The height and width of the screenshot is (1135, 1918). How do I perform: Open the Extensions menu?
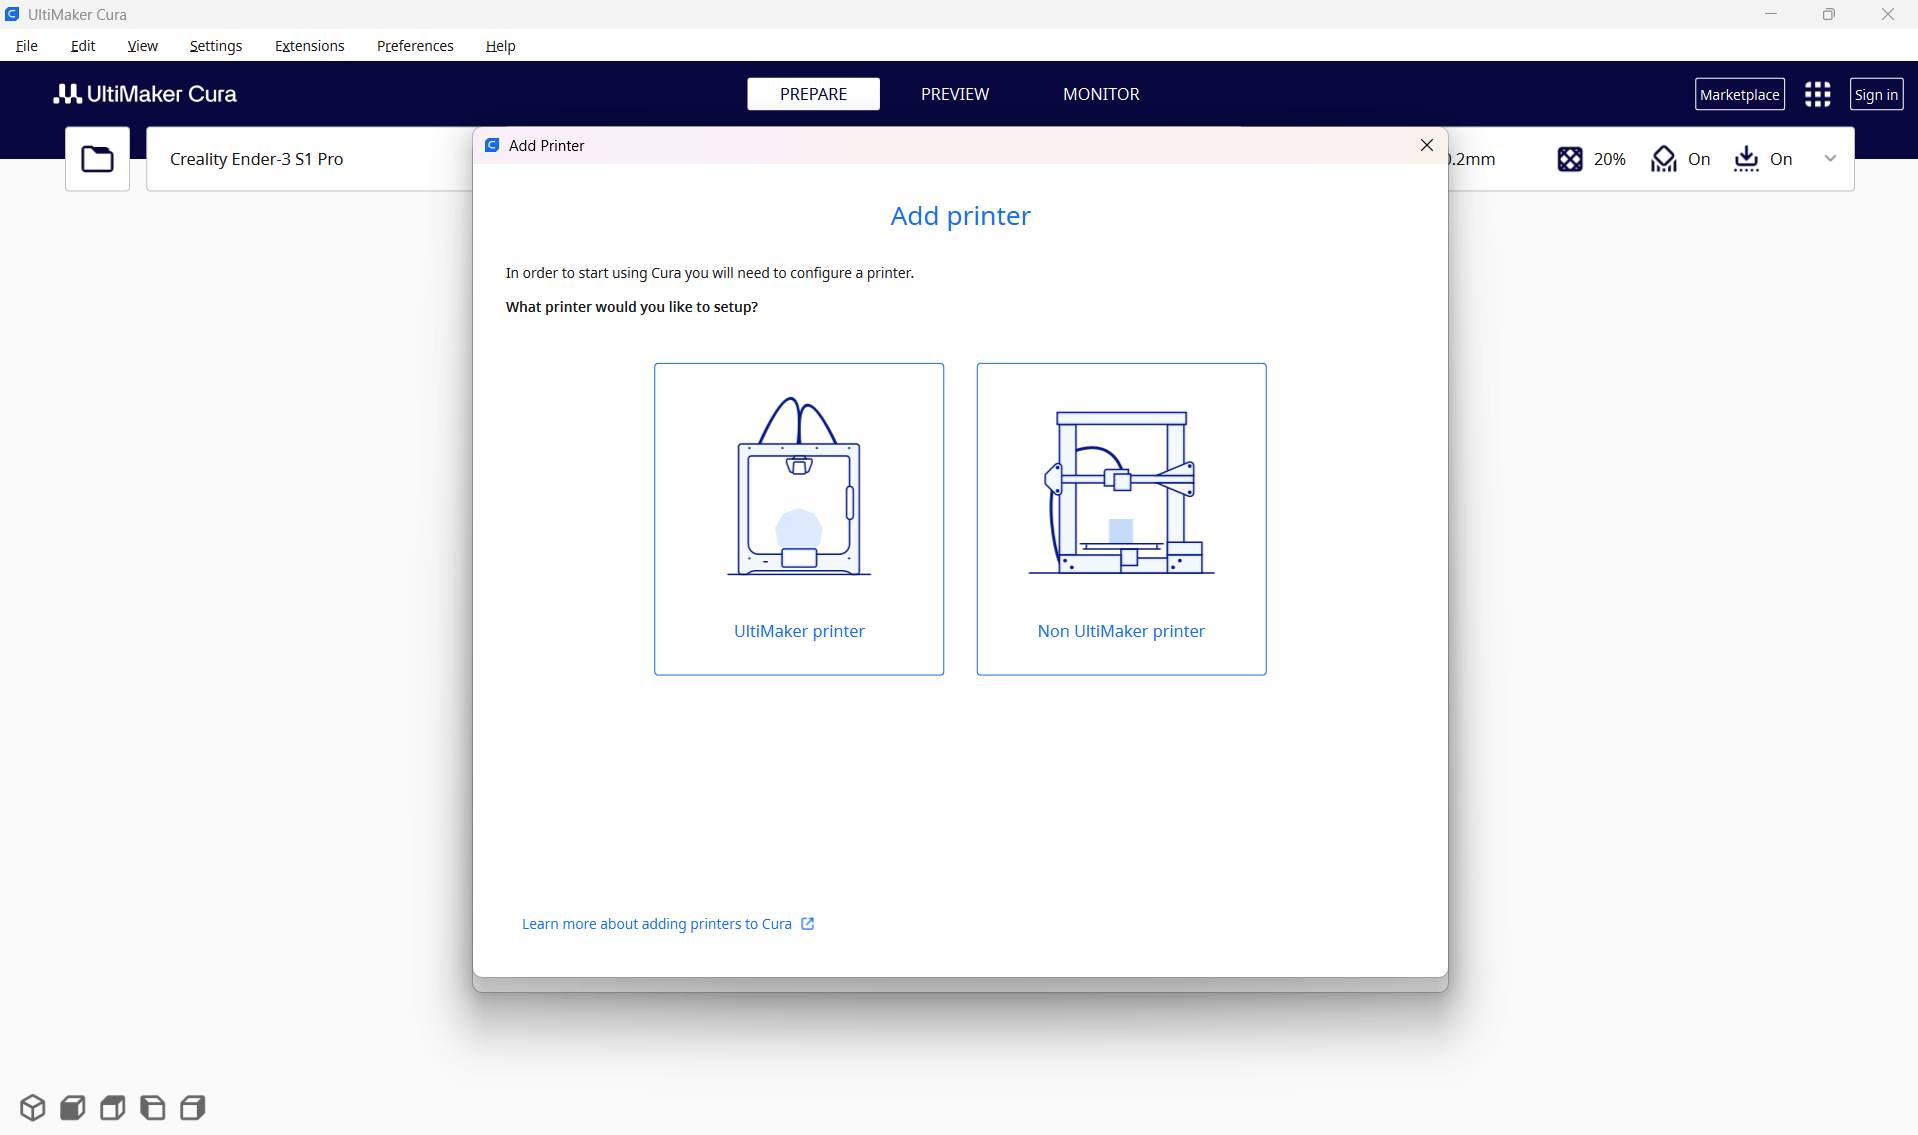click(310, 46)
